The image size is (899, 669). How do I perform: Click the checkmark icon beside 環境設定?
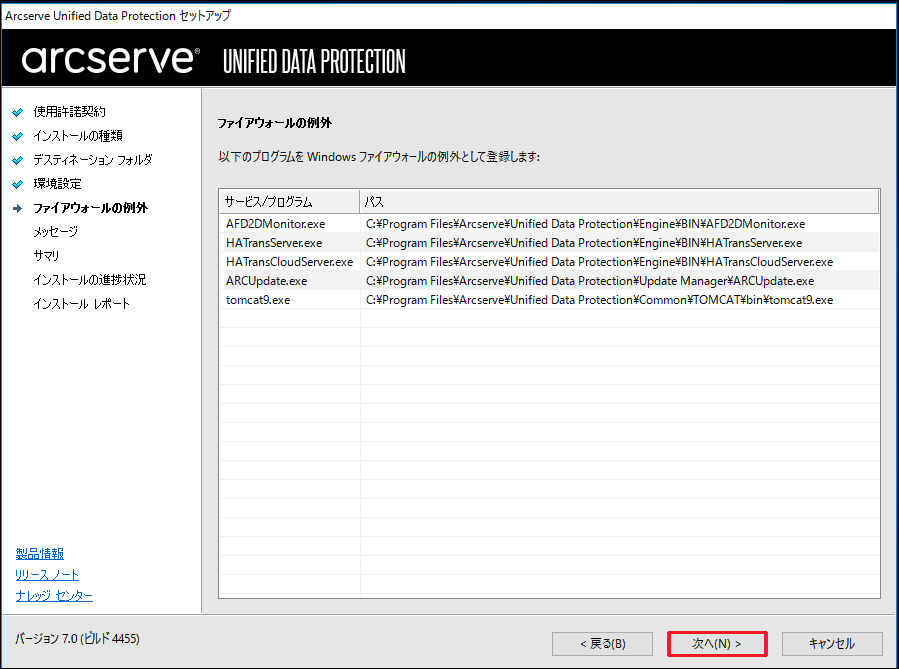[18, 184]
